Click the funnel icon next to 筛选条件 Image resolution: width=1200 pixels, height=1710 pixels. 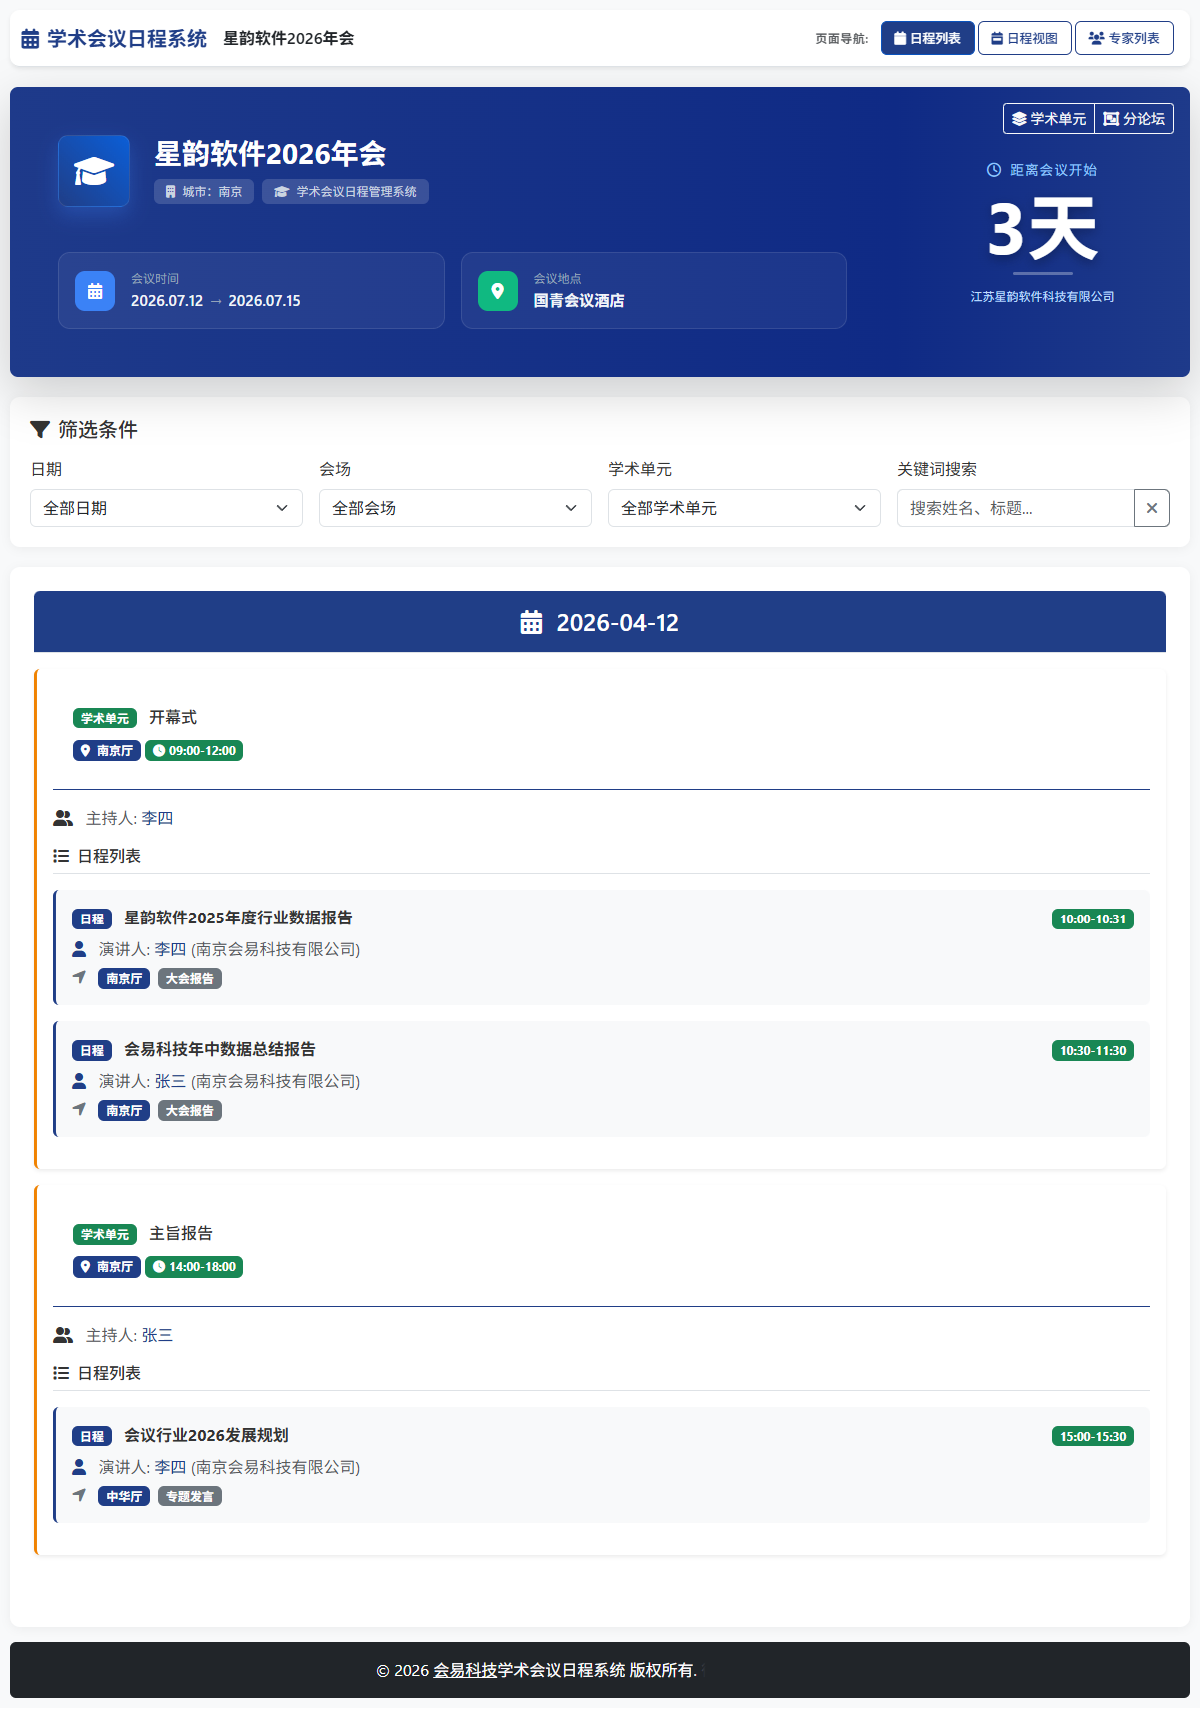[x=40, y=430]
